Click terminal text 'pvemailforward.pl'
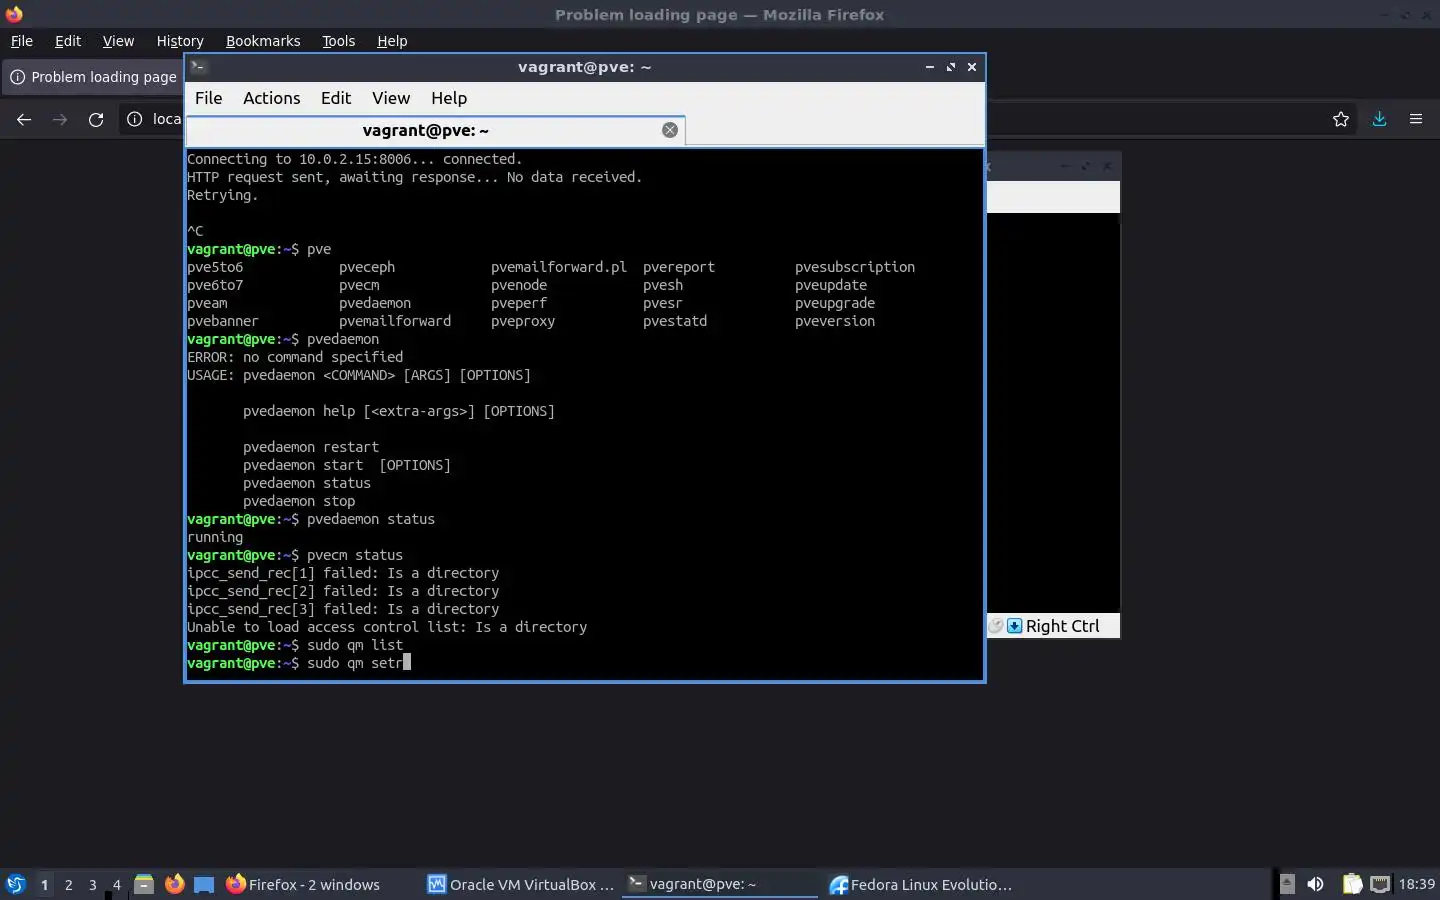The width and height of the screenshot is (1440, 900). [559, 267]
